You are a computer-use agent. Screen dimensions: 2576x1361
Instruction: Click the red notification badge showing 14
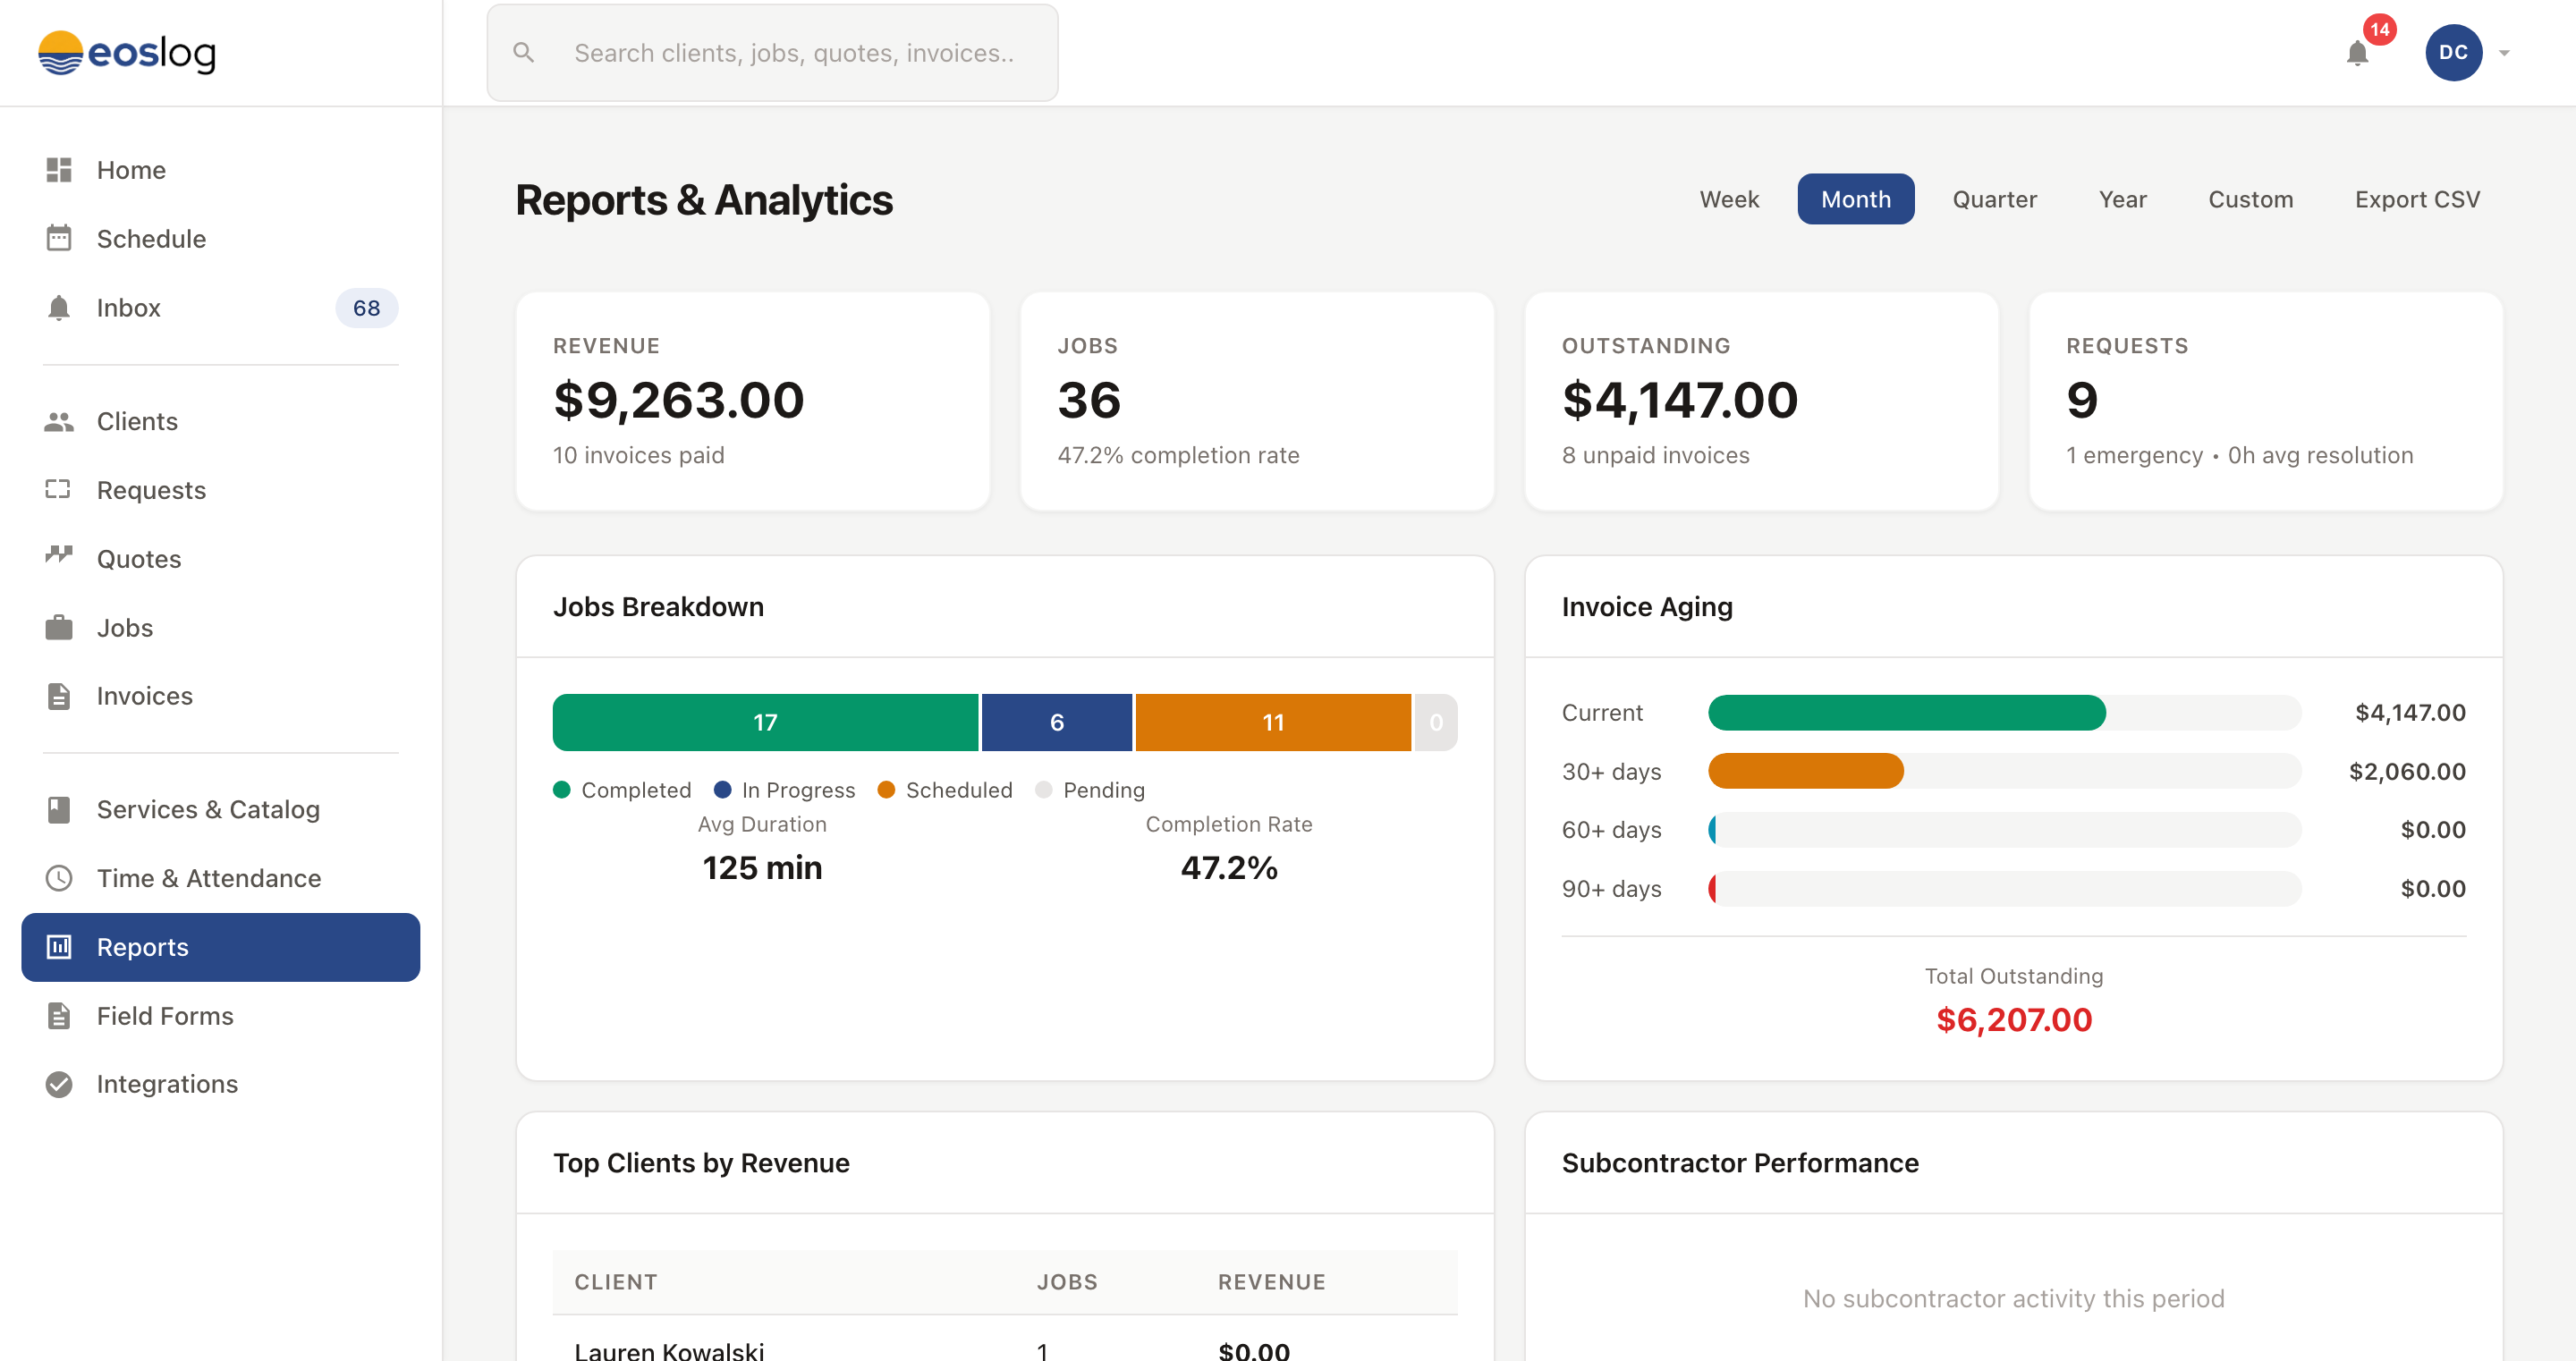click(x=2380, y=29)
